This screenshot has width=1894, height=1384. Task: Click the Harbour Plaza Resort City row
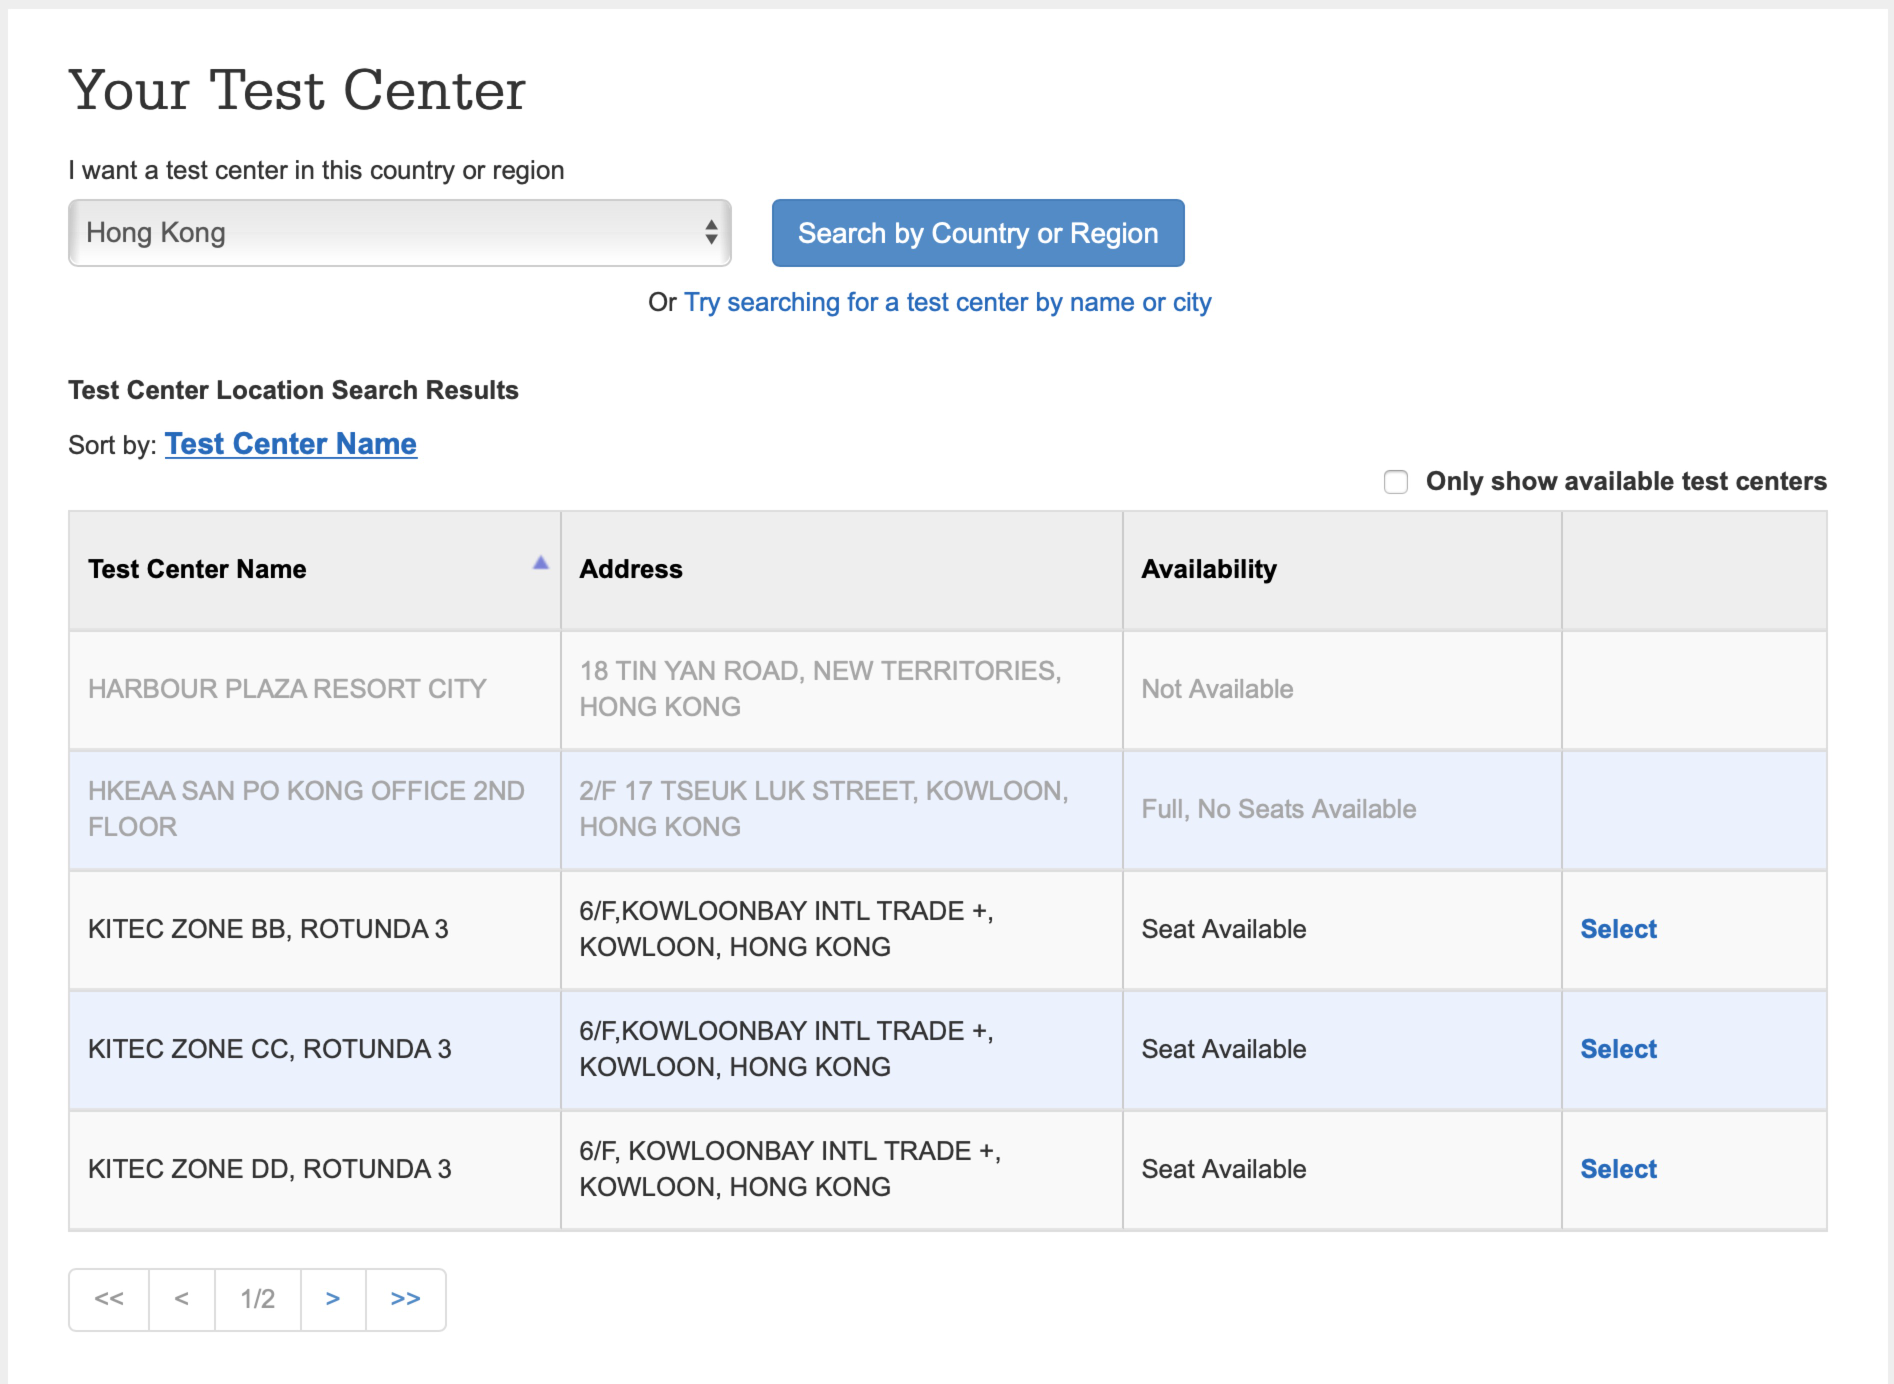(x=287, y=689)
